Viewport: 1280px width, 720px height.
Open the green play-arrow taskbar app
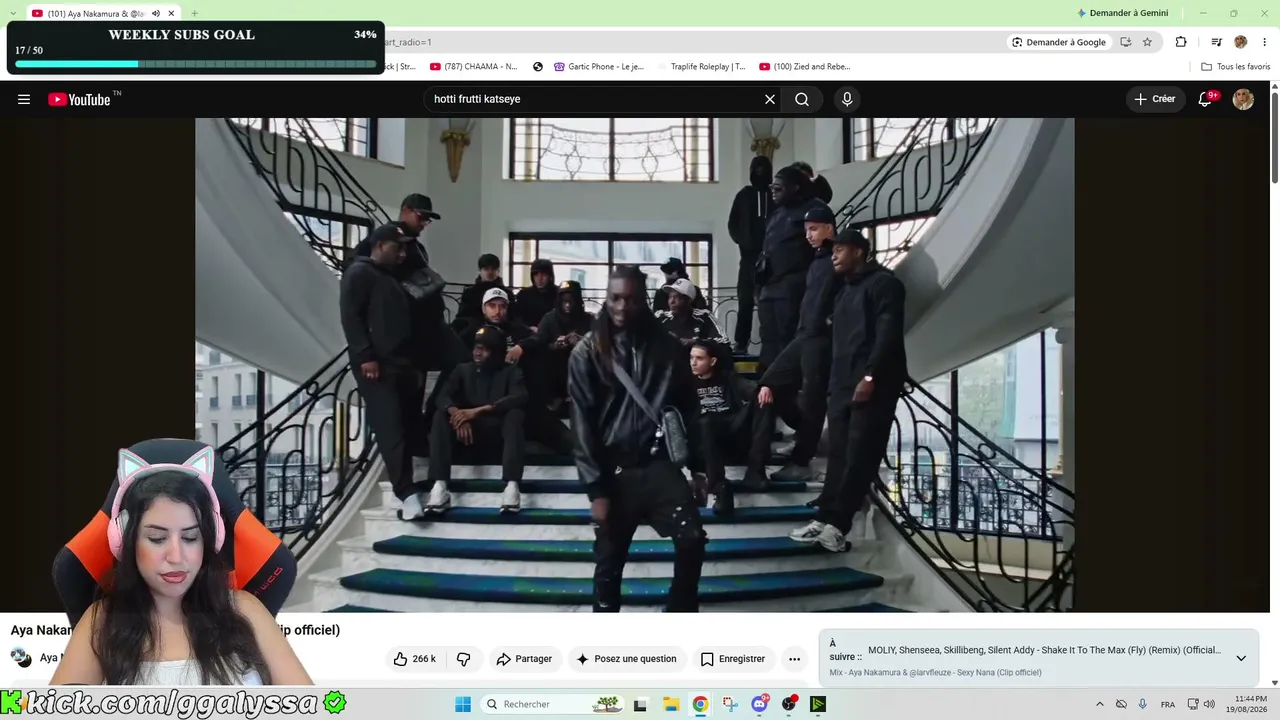818,704
